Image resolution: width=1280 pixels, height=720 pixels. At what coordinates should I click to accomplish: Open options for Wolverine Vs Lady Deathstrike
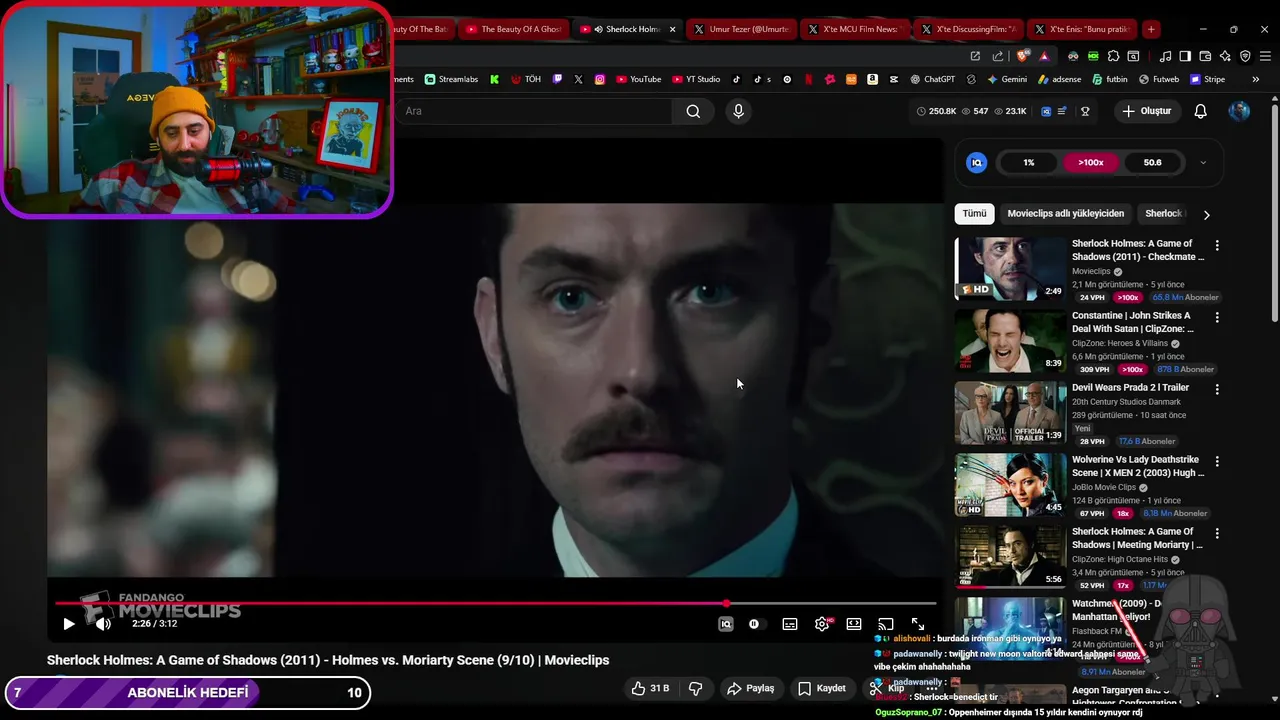coord(1217,461)
